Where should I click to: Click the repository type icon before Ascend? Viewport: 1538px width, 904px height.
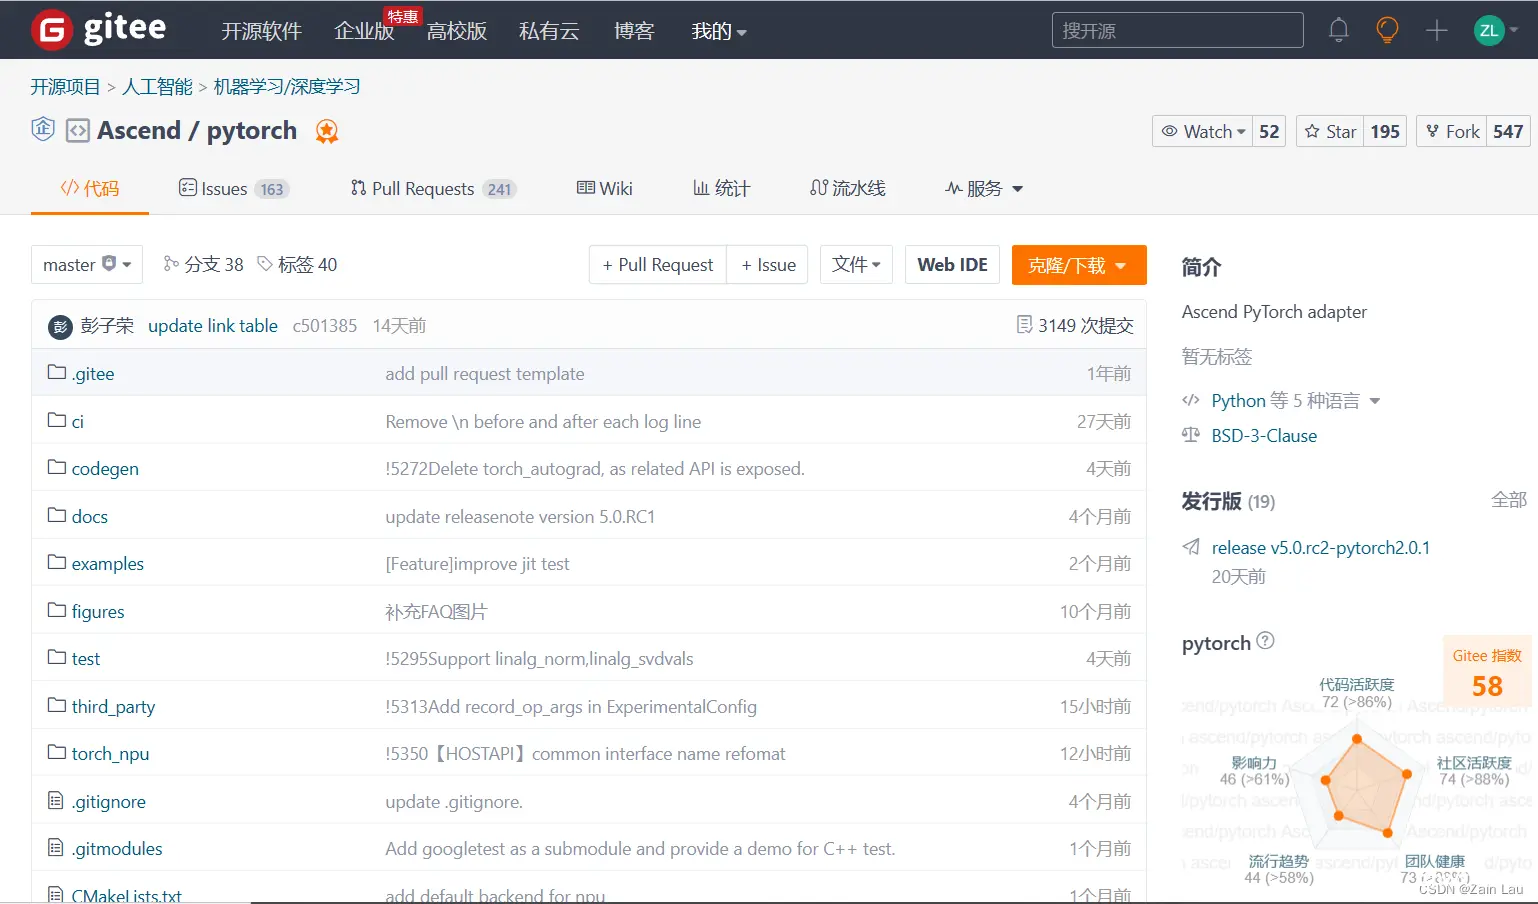click(x=78, y=131)
